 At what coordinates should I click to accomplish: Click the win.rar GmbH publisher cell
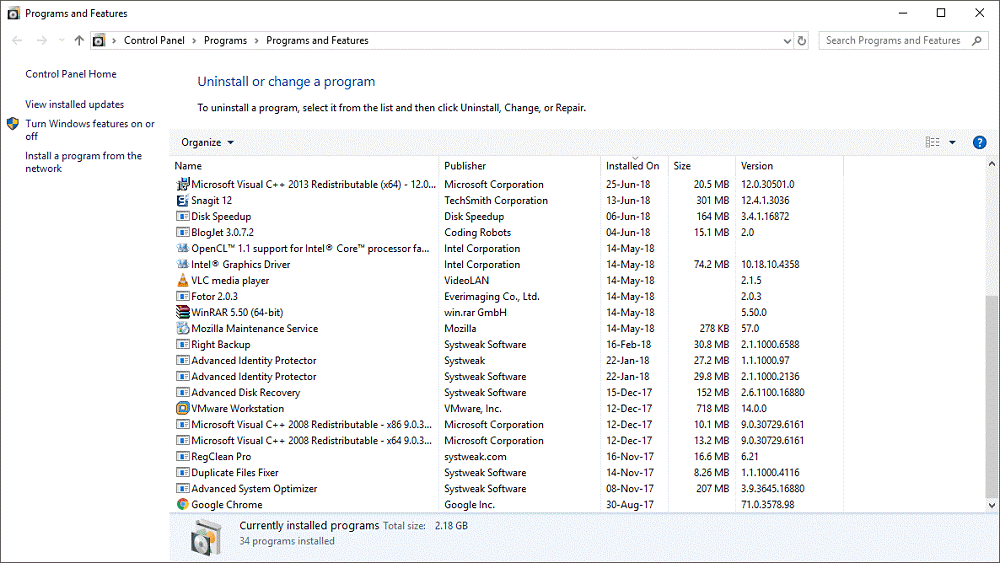[x=475, y=312]
